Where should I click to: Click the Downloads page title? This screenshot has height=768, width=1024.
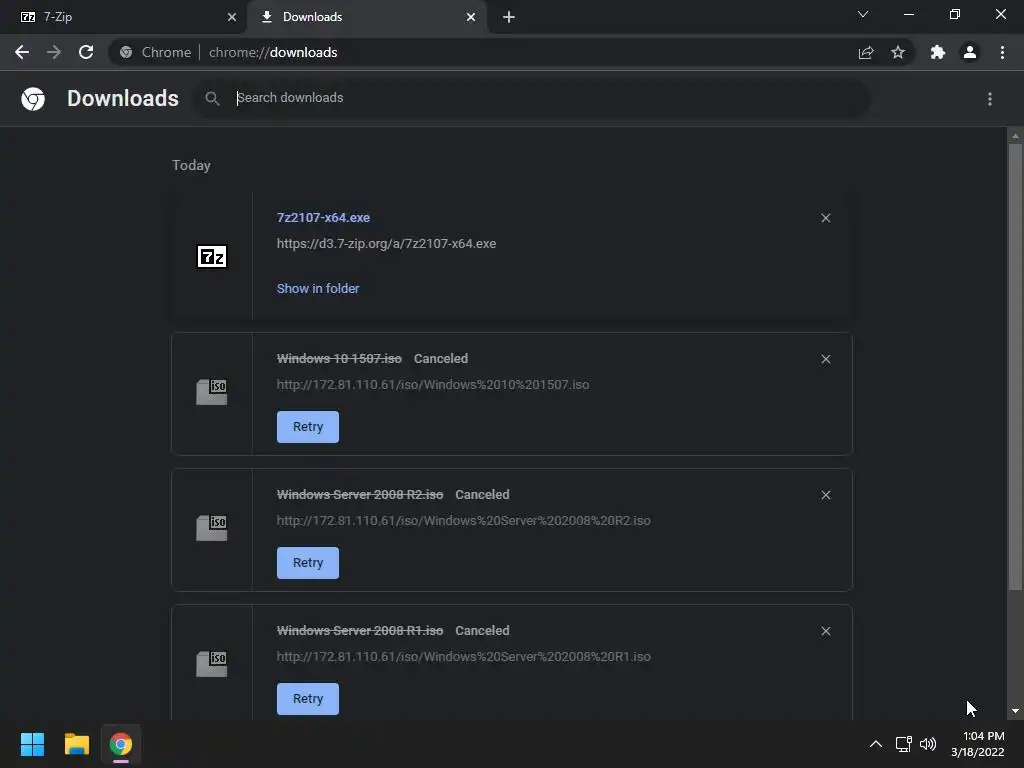tap(123, 98)
